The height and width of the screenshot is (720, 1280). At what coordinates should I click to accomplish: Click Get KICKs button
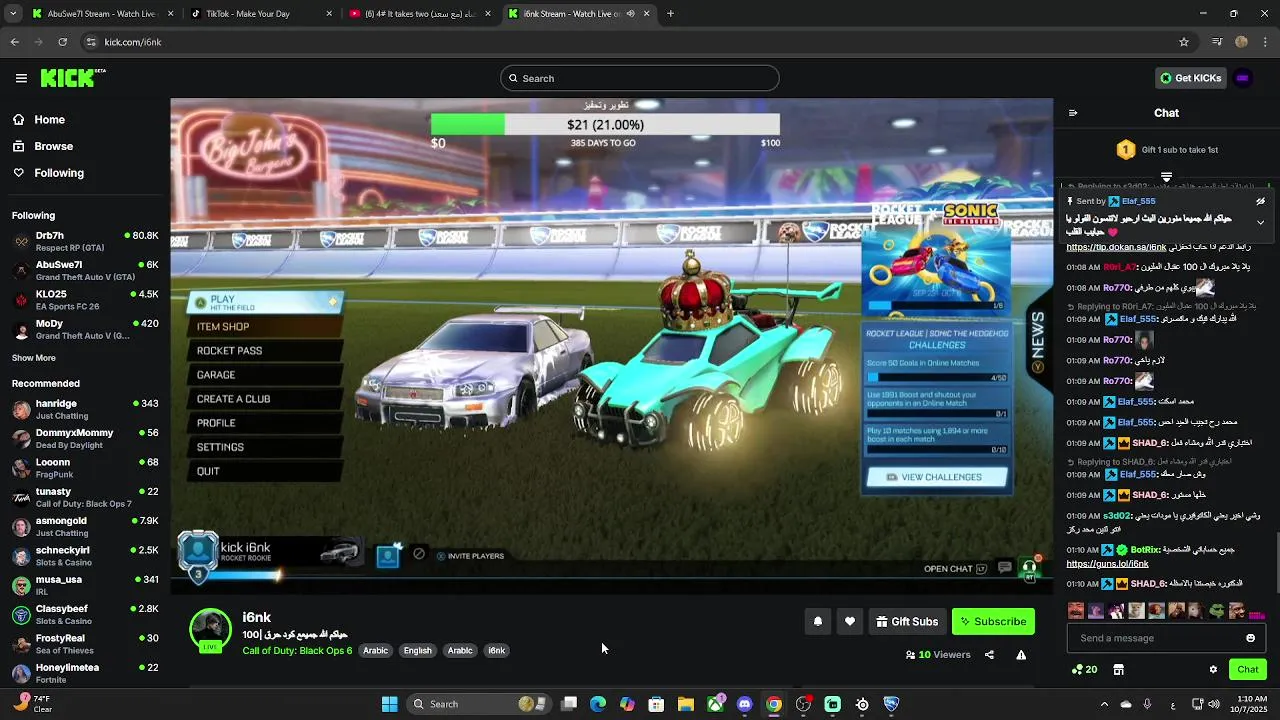[1191, 78]
